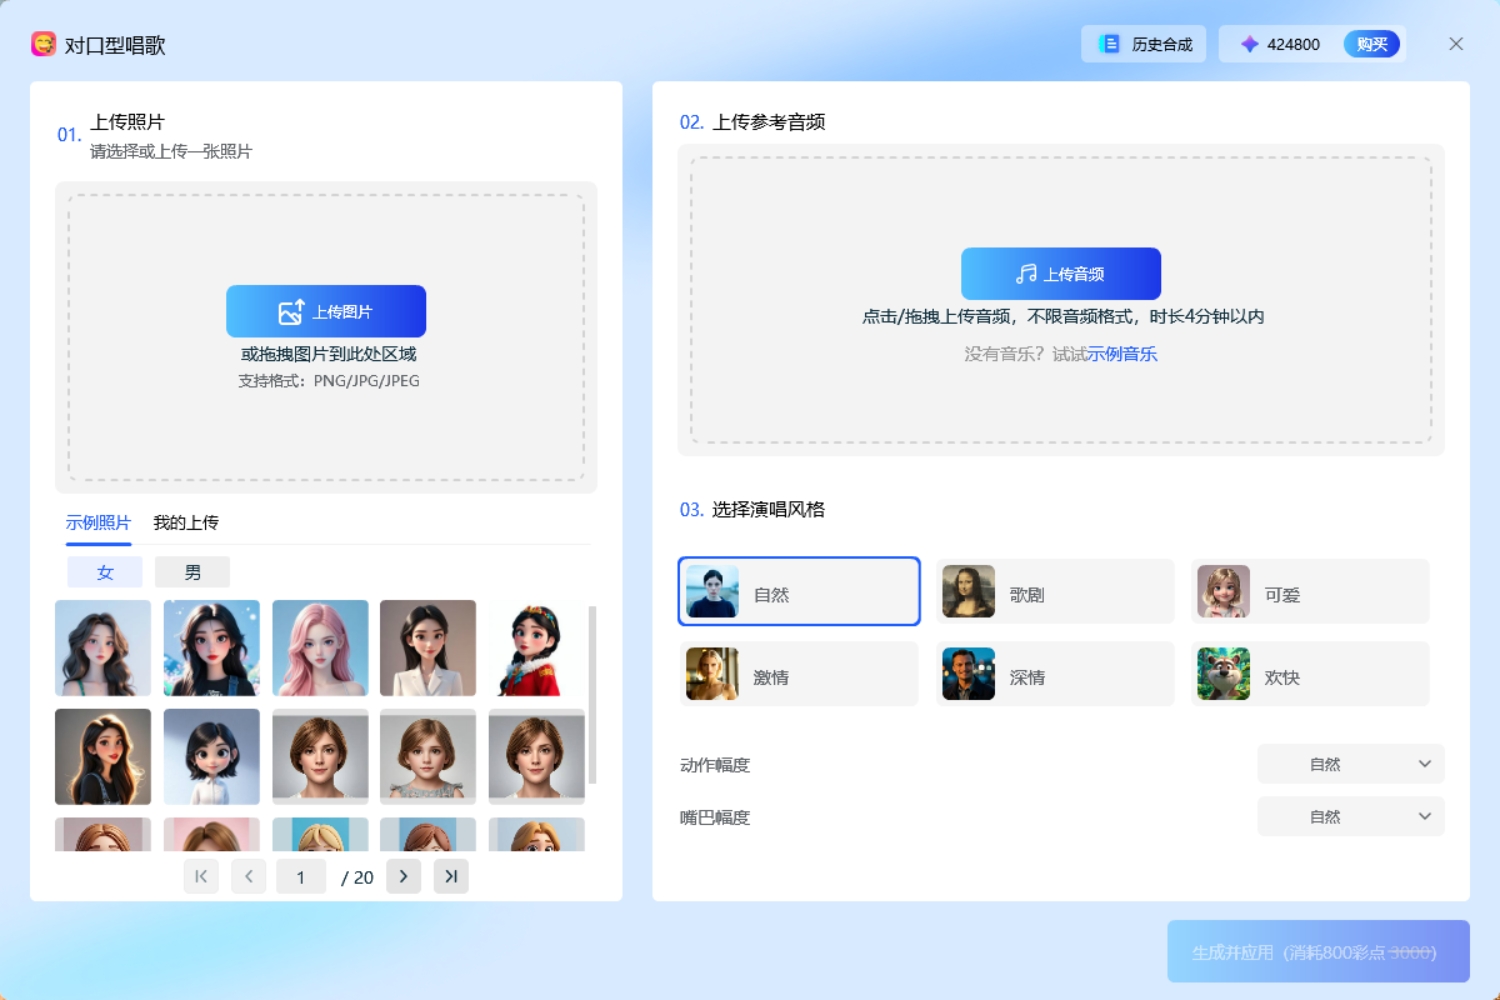The image size is (1500, 1000).
Task: Jump to the first photo page
Action: (x=201, y=877)
